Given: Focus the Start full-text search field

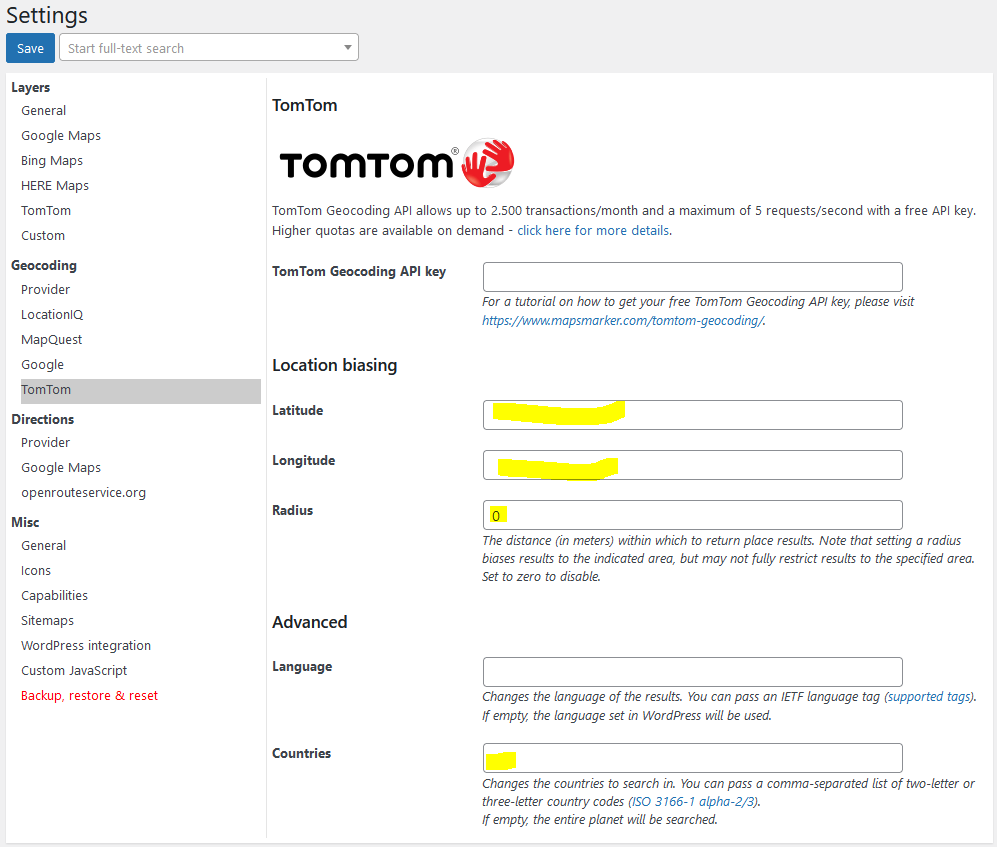Looking at the screenshot, I should 209,48.
